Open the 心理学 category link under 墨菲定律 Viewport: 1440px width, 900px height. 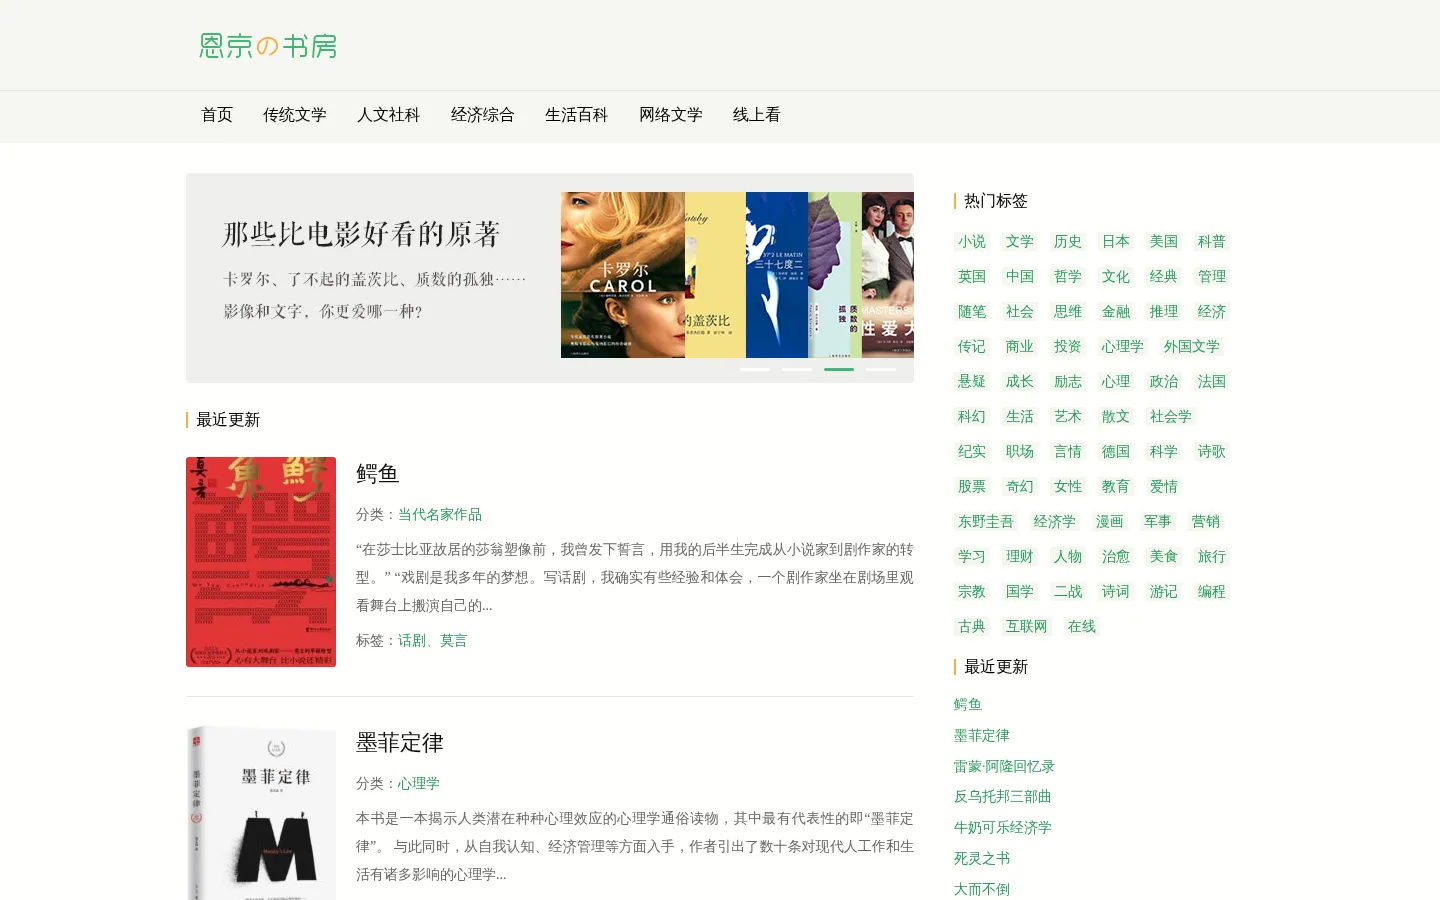pyautogui.click(x=419, y=783)
